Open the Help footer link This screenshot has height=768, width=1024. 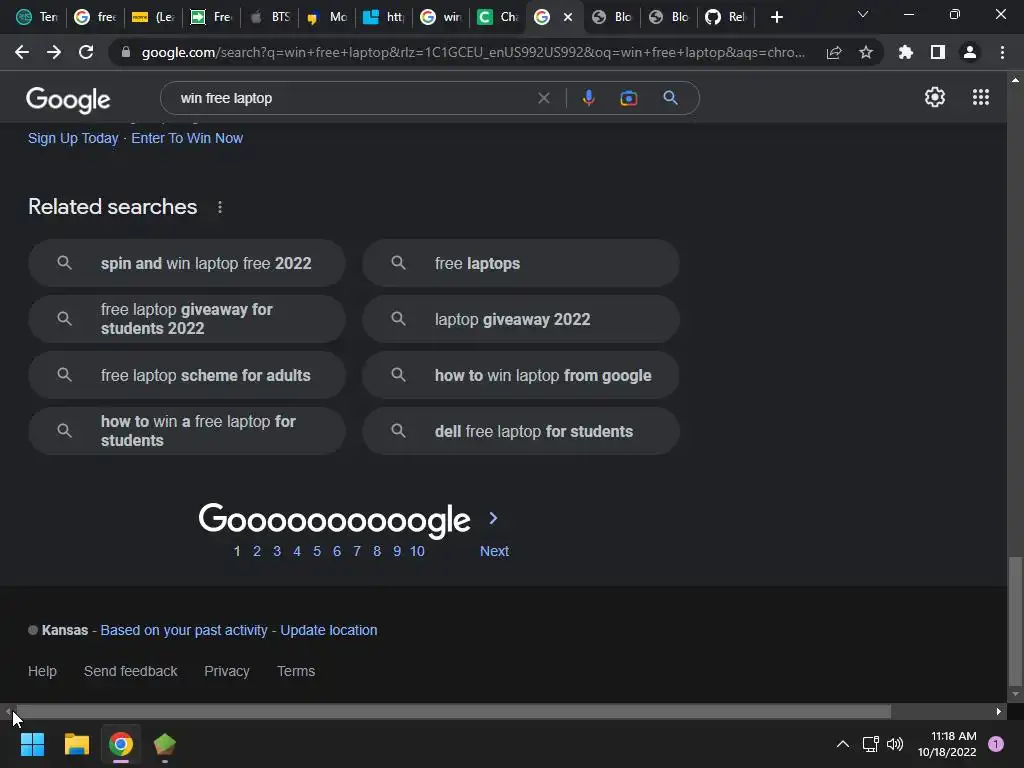(x=42, y=671)
